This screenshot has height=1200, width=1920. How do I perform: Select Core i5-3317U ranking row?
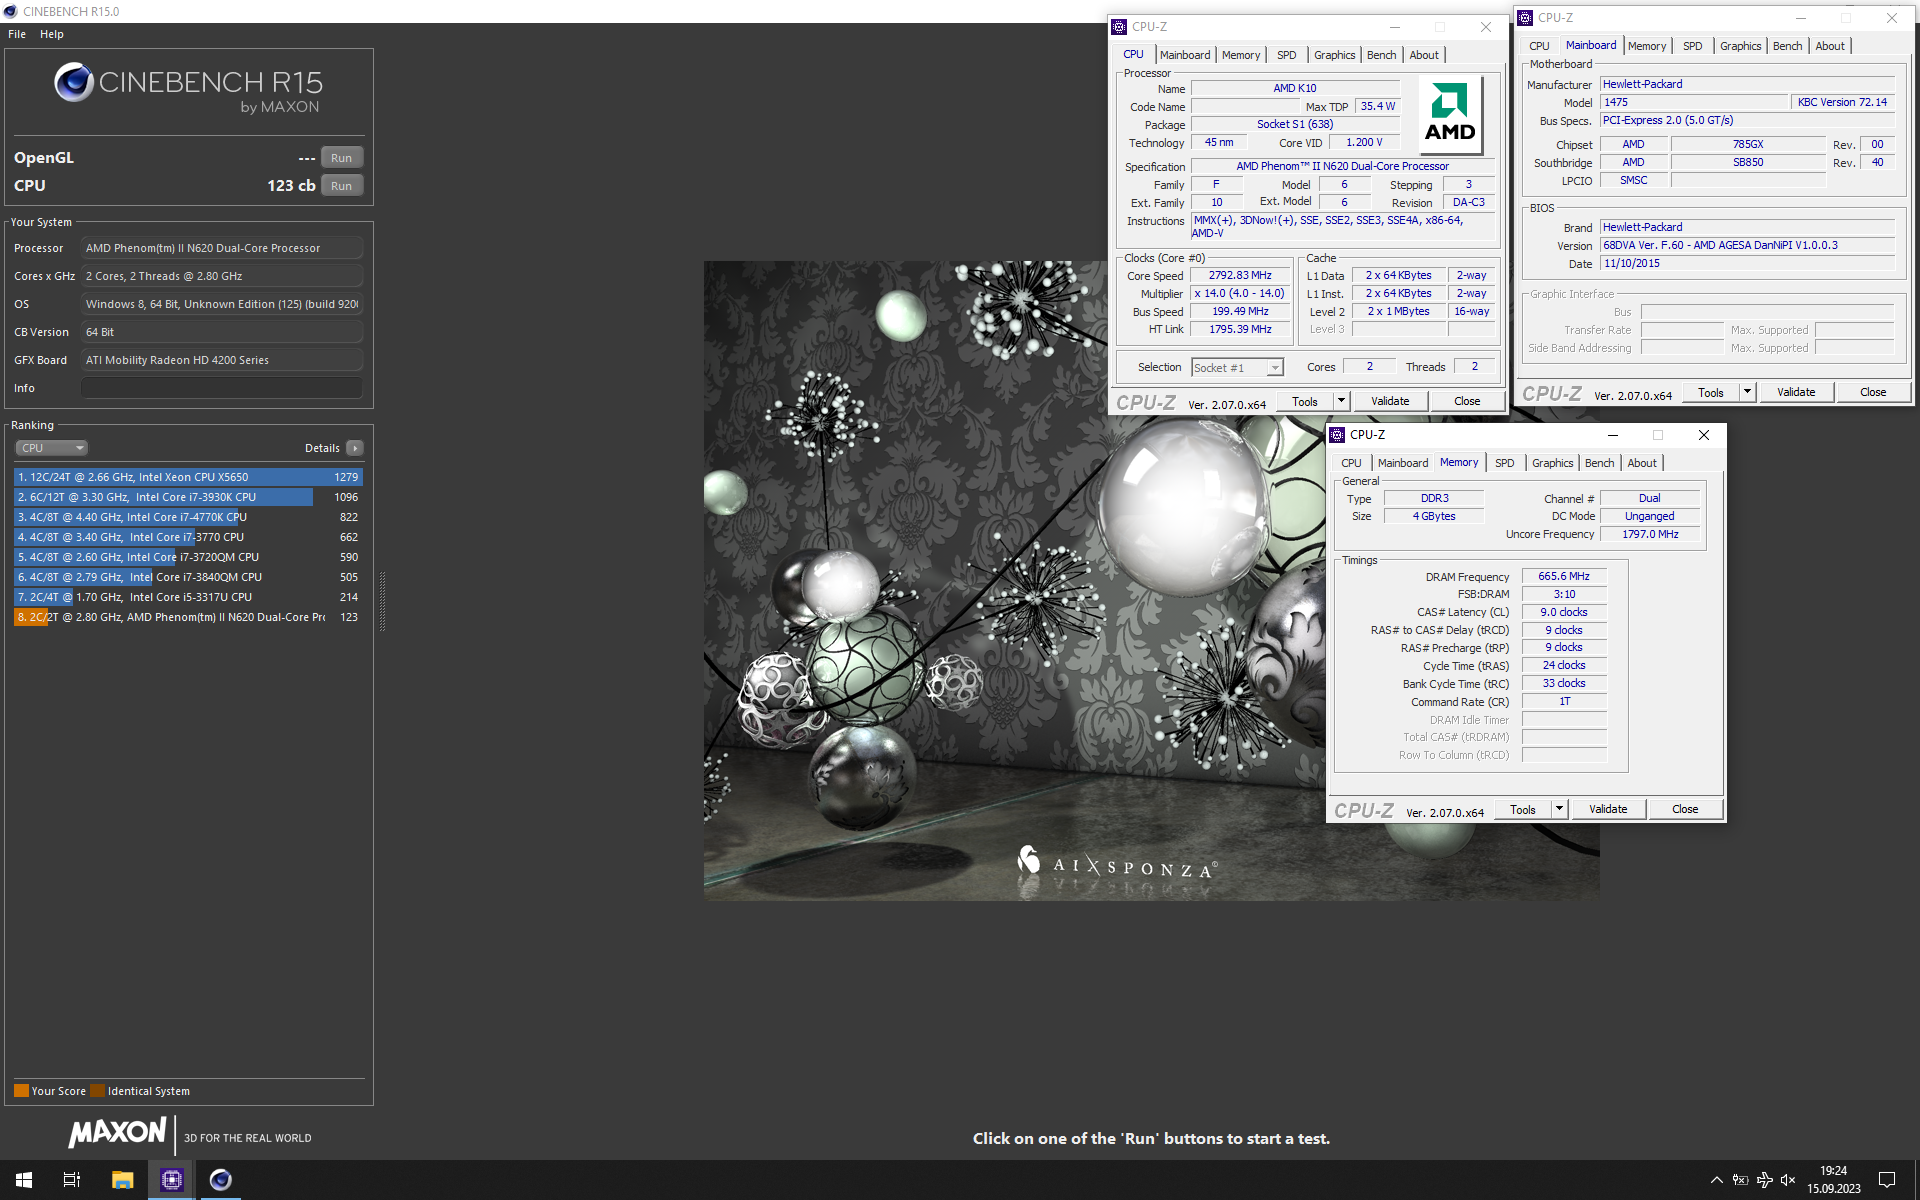pos(188,597)
